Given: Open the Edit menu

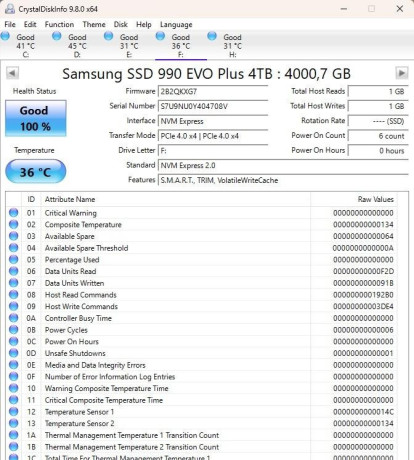Looking at the screenshot, I should (30, 24).
